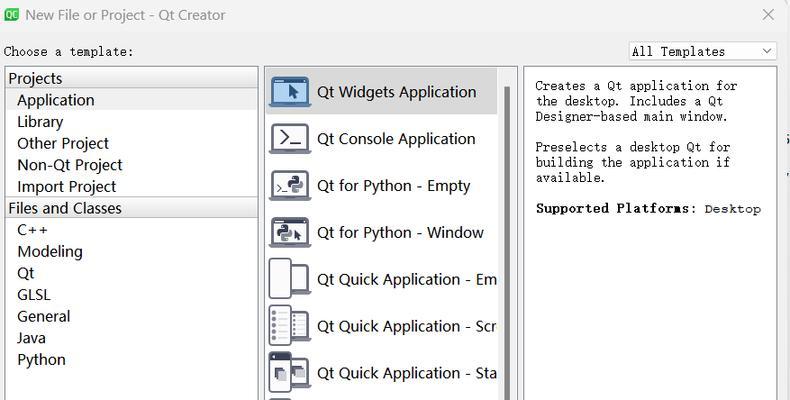
Task: Click the Files and Classes section header
Action: click(x=131, y=208)
